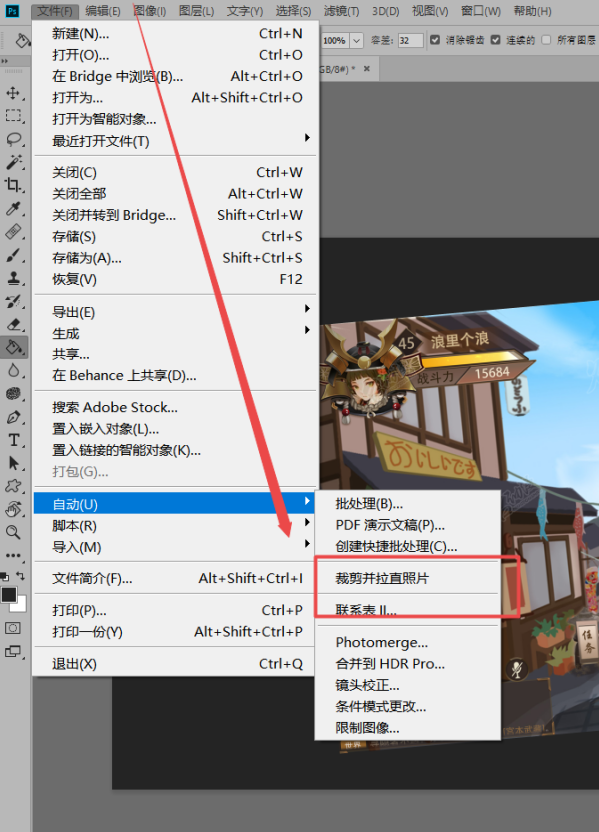Select the Blur tool
This screenshot has width=599, height=832.
(13, 370)
